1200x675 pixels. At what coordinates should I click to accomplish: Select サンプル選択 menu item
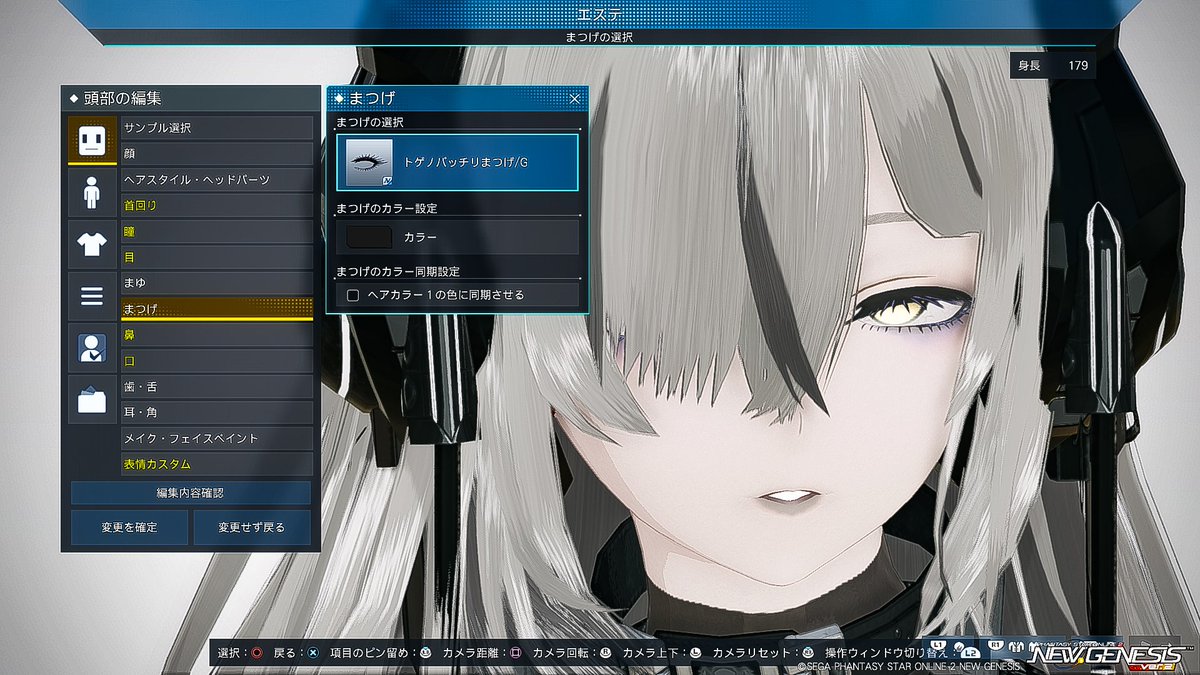217,128
